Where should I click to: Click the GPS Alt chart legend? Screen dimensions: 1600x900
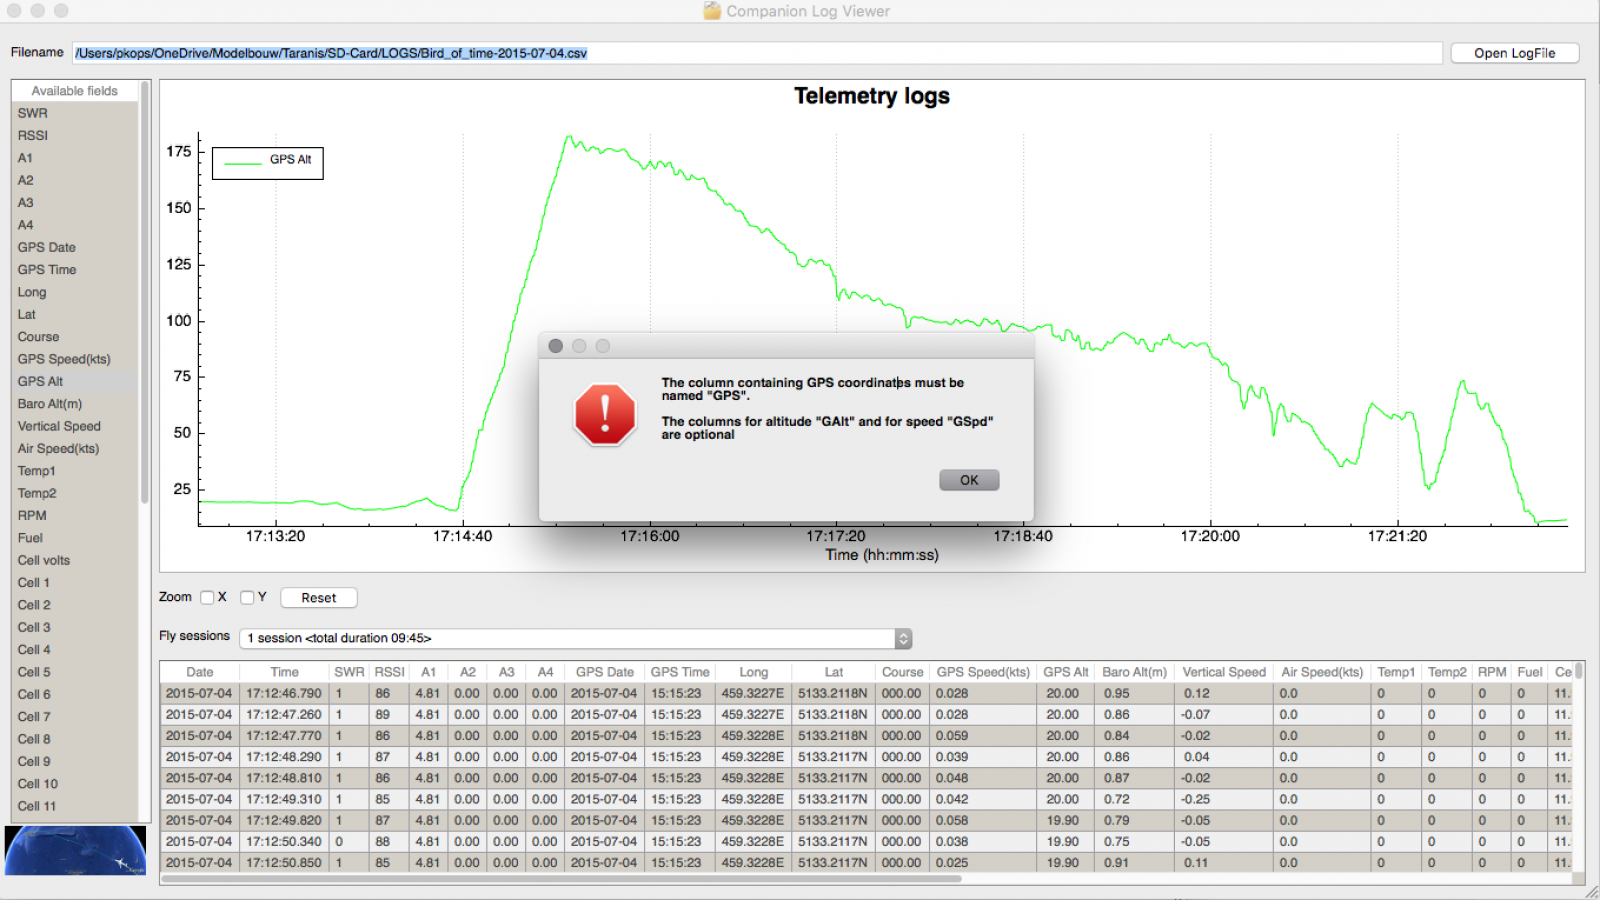(x=268, y=162)
